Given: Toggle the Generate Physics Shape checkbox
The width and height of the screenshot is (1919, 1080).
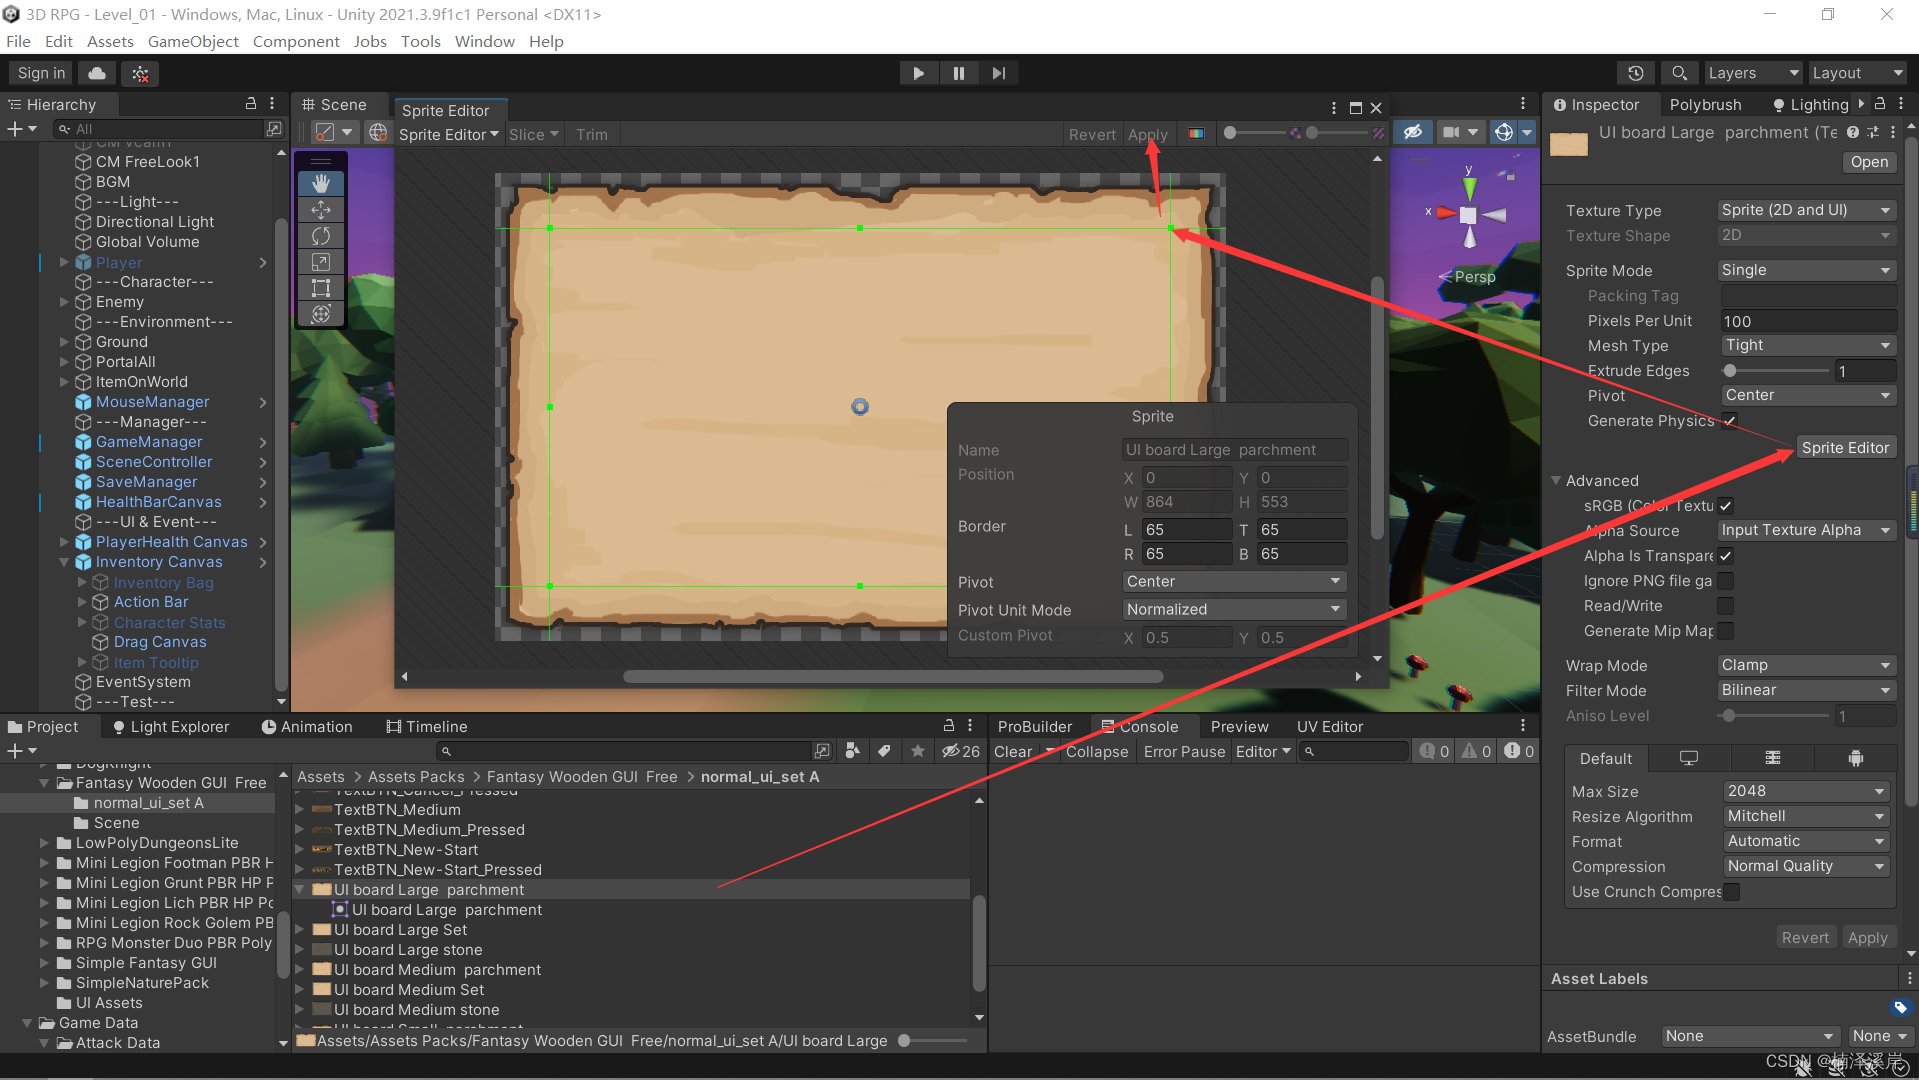Looking at the screenshot, I should point(1729,420).
